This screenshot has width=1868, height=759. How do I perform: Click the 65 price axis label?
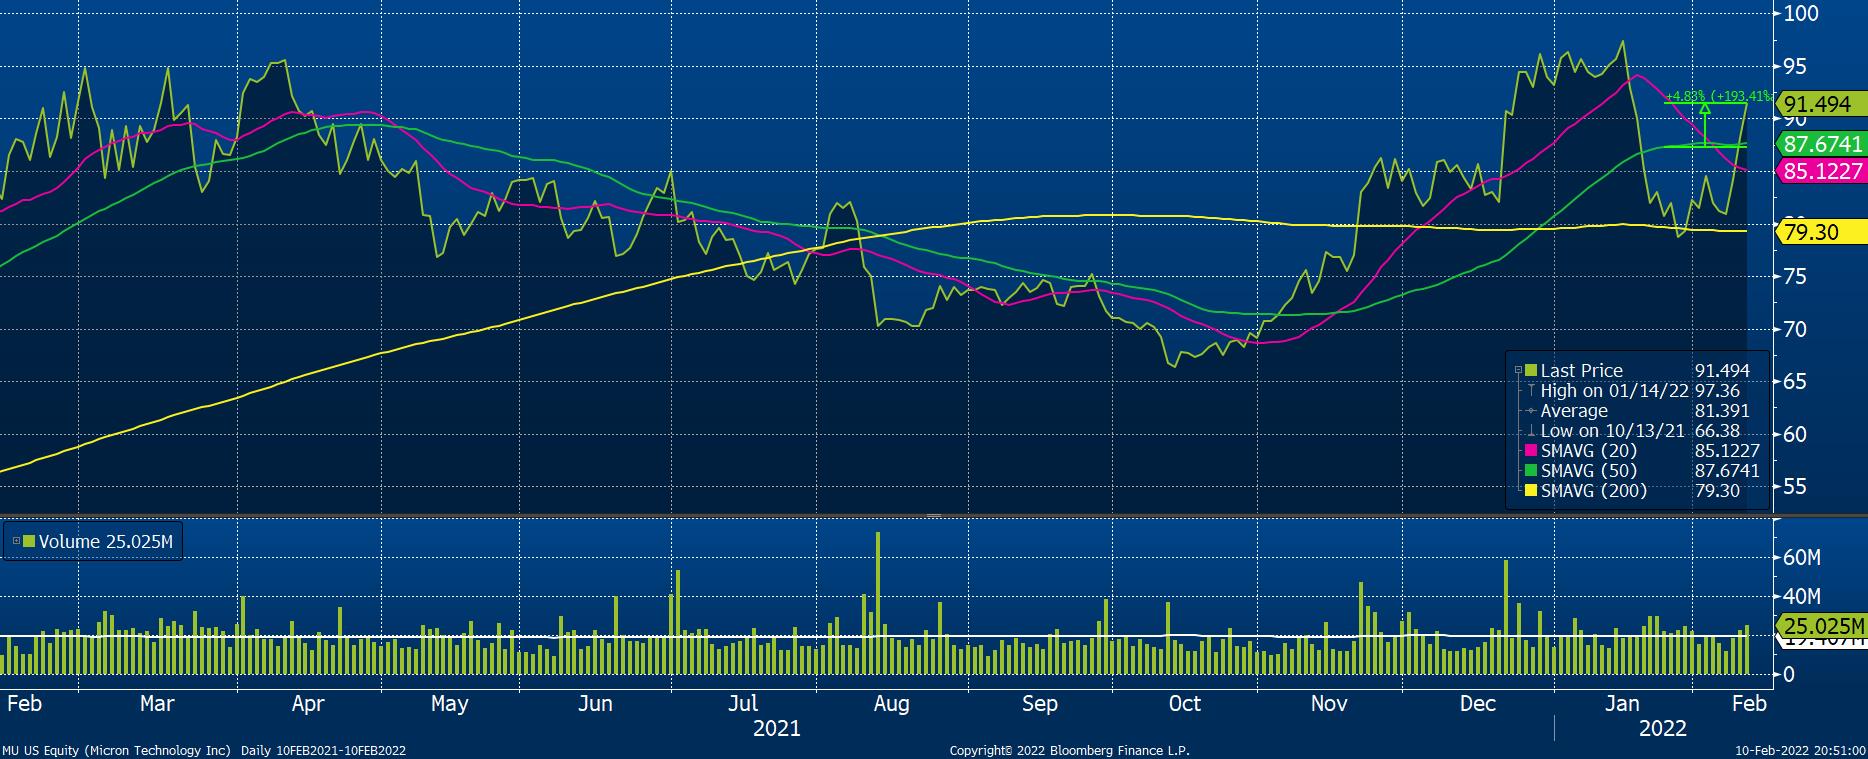pos(1795,381)
